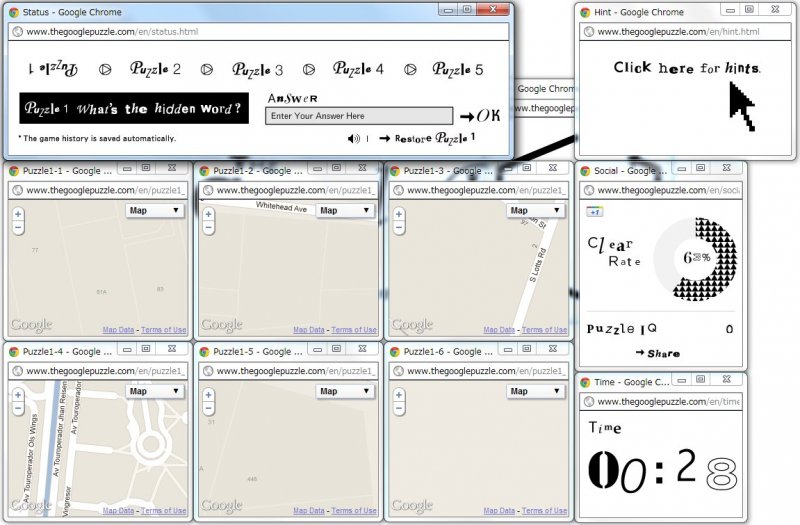Screen dimensions: 800x525
Task: Click the Puzzle1-1 window address bar
Action: click(98, 190)
